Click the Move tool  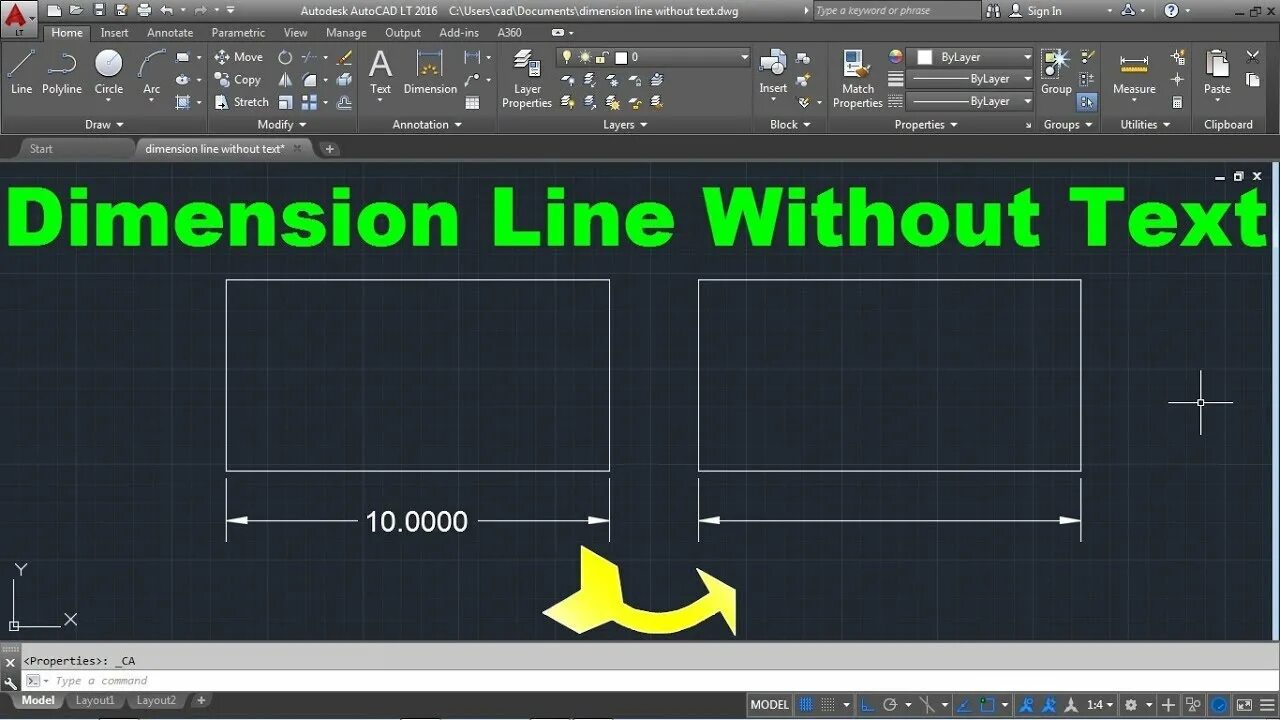coord(239,57)
